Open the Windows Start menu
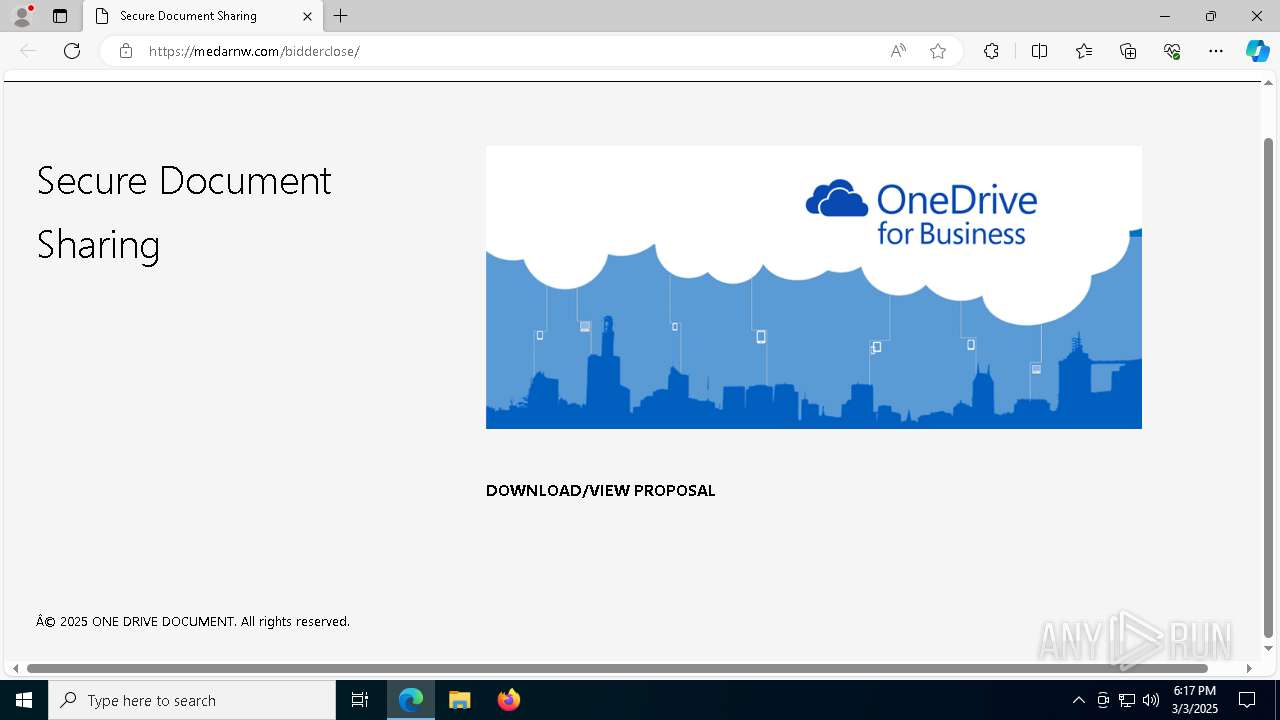1280x720 pixels. pyautogui.click(x=24, y=700)
